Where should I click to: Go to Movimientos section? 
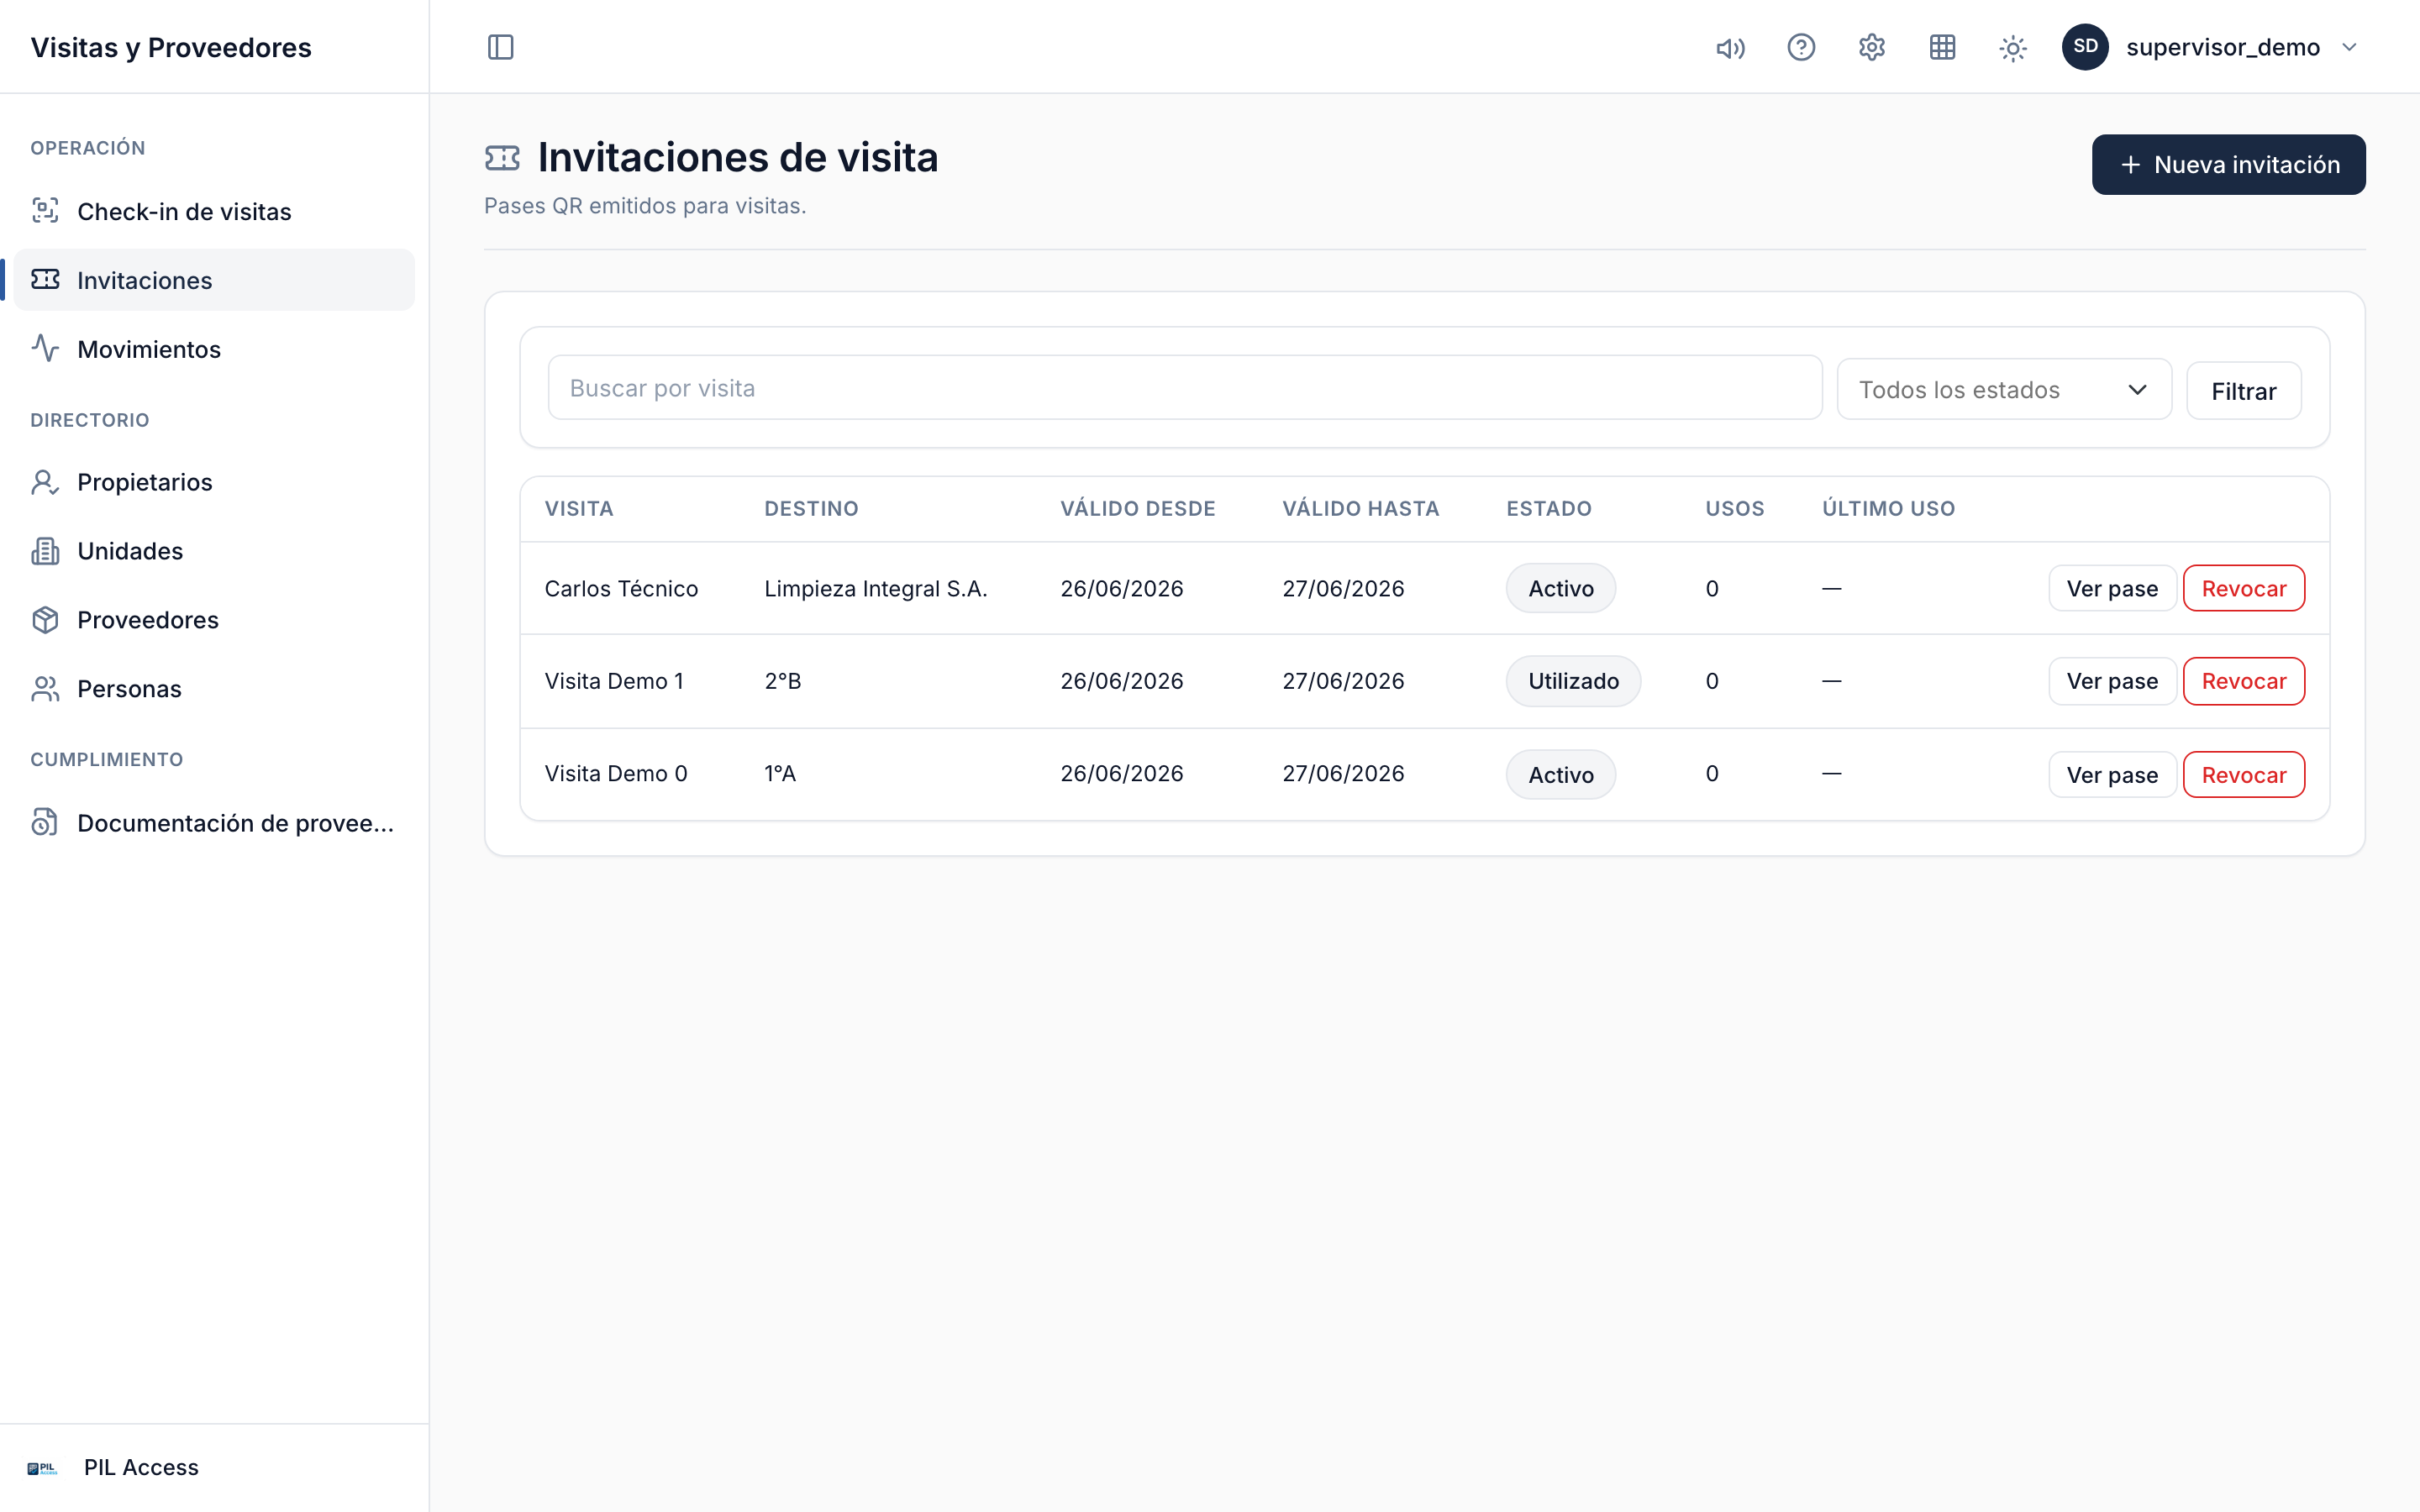pos(214,349)
